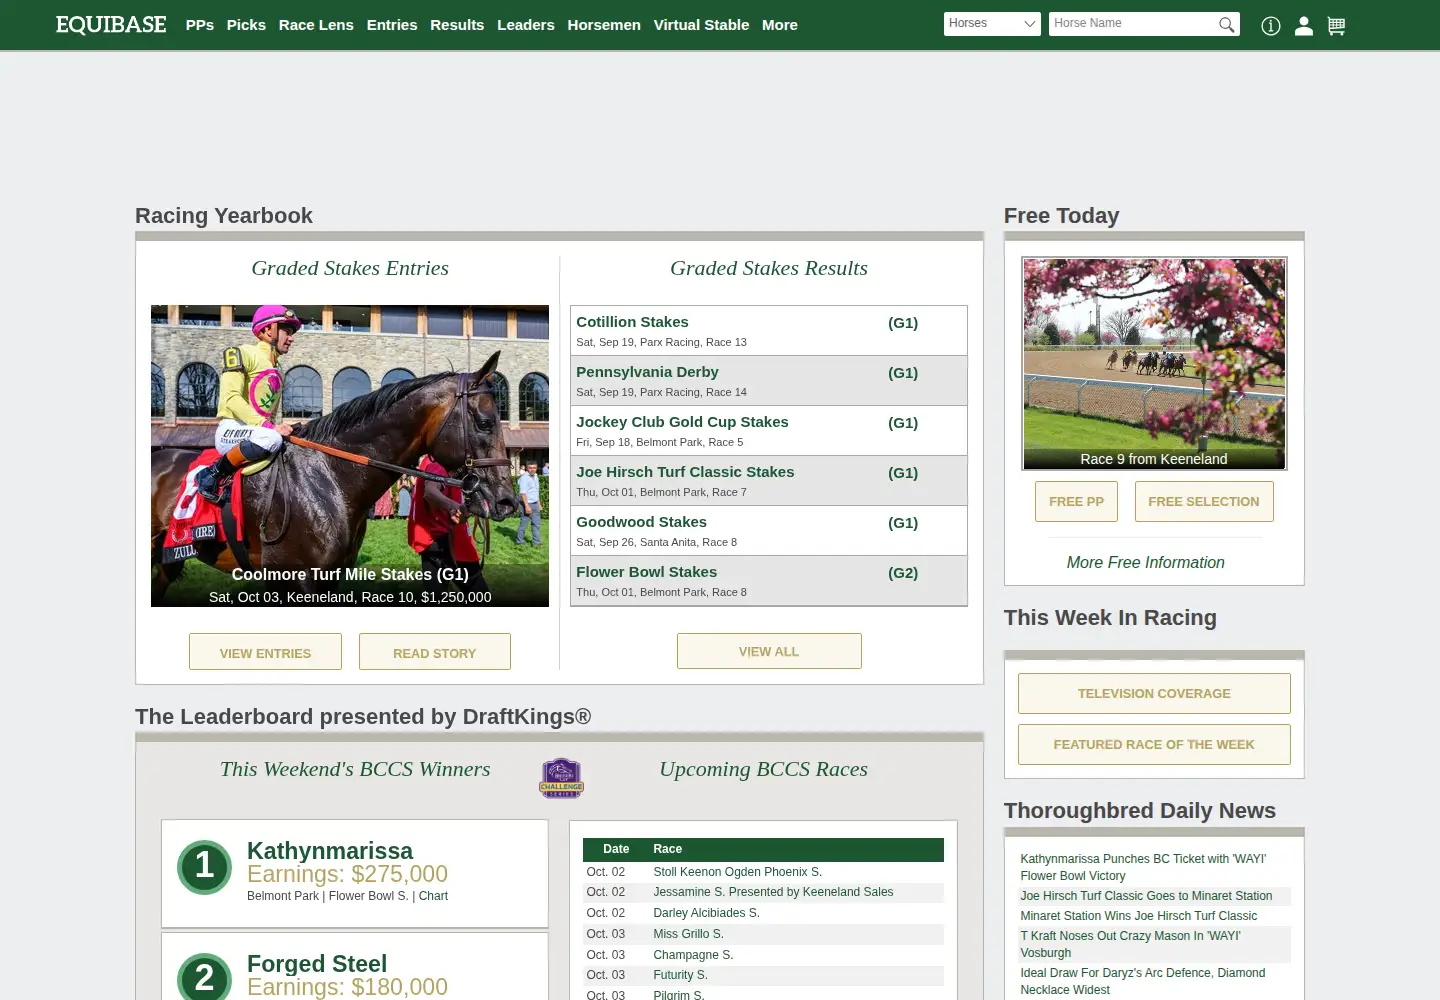Click the VIEW ALL button

click(769, 651)
